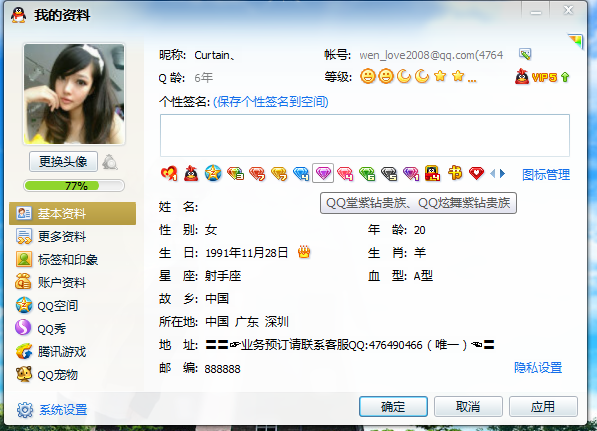Click the 应用 button

pos(543,406)
